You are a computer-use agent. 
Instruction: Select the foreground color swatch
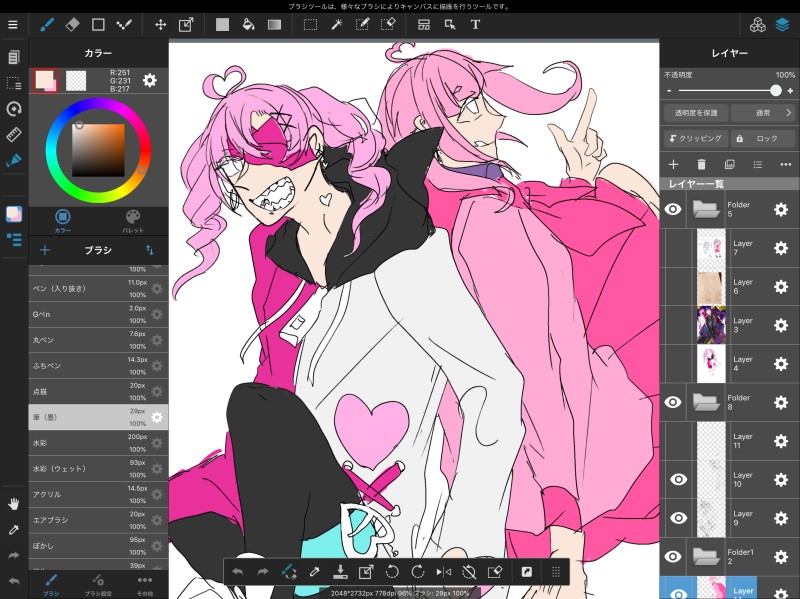[x=44, y=80]
